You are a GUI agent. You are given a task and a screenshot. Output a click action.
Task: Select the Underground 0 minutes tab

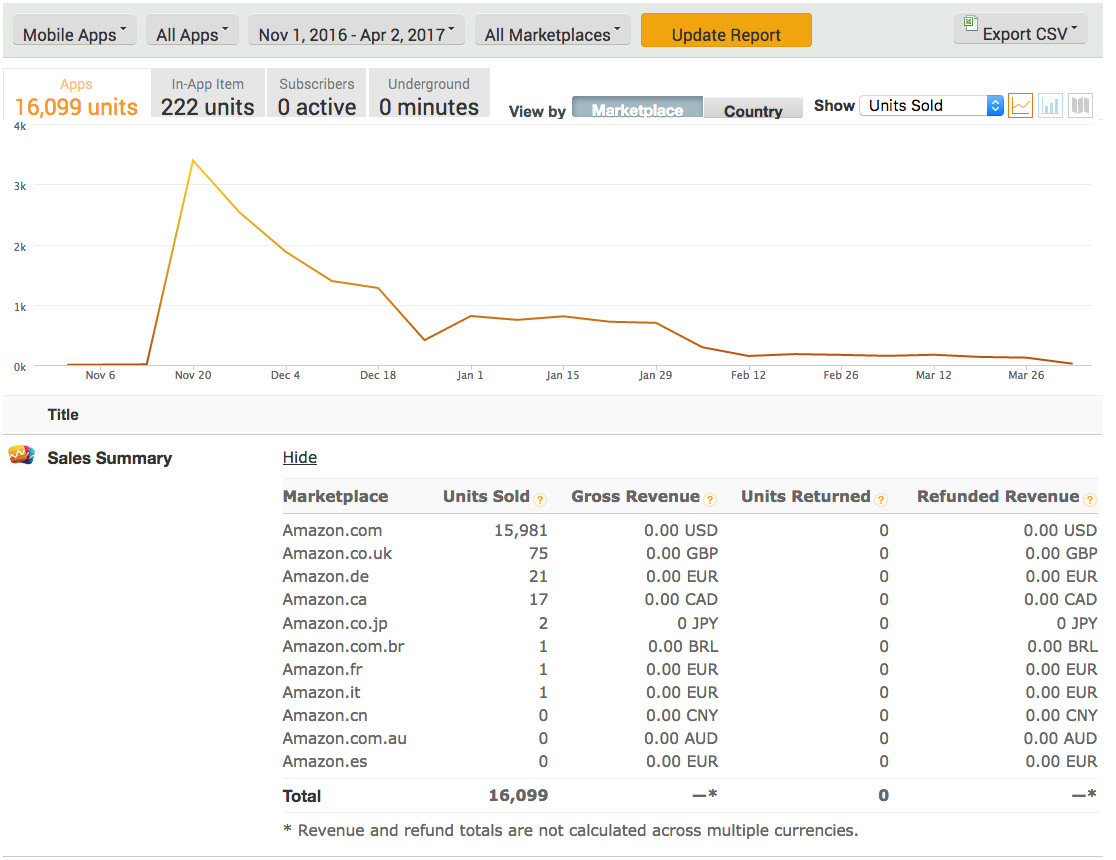[429, 95]
